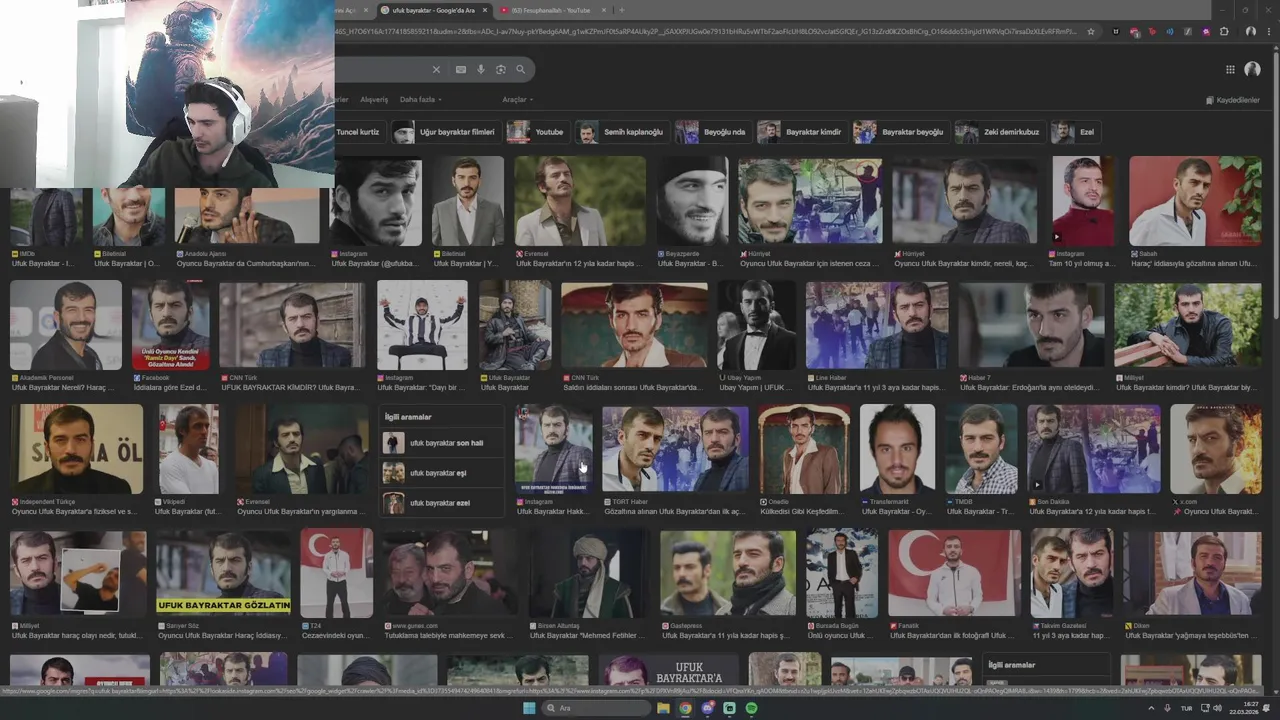The width and height of the screenshot is (1280, 720).
Task: Click the Chrome address bar URL
Action: (x=705, y=31)
